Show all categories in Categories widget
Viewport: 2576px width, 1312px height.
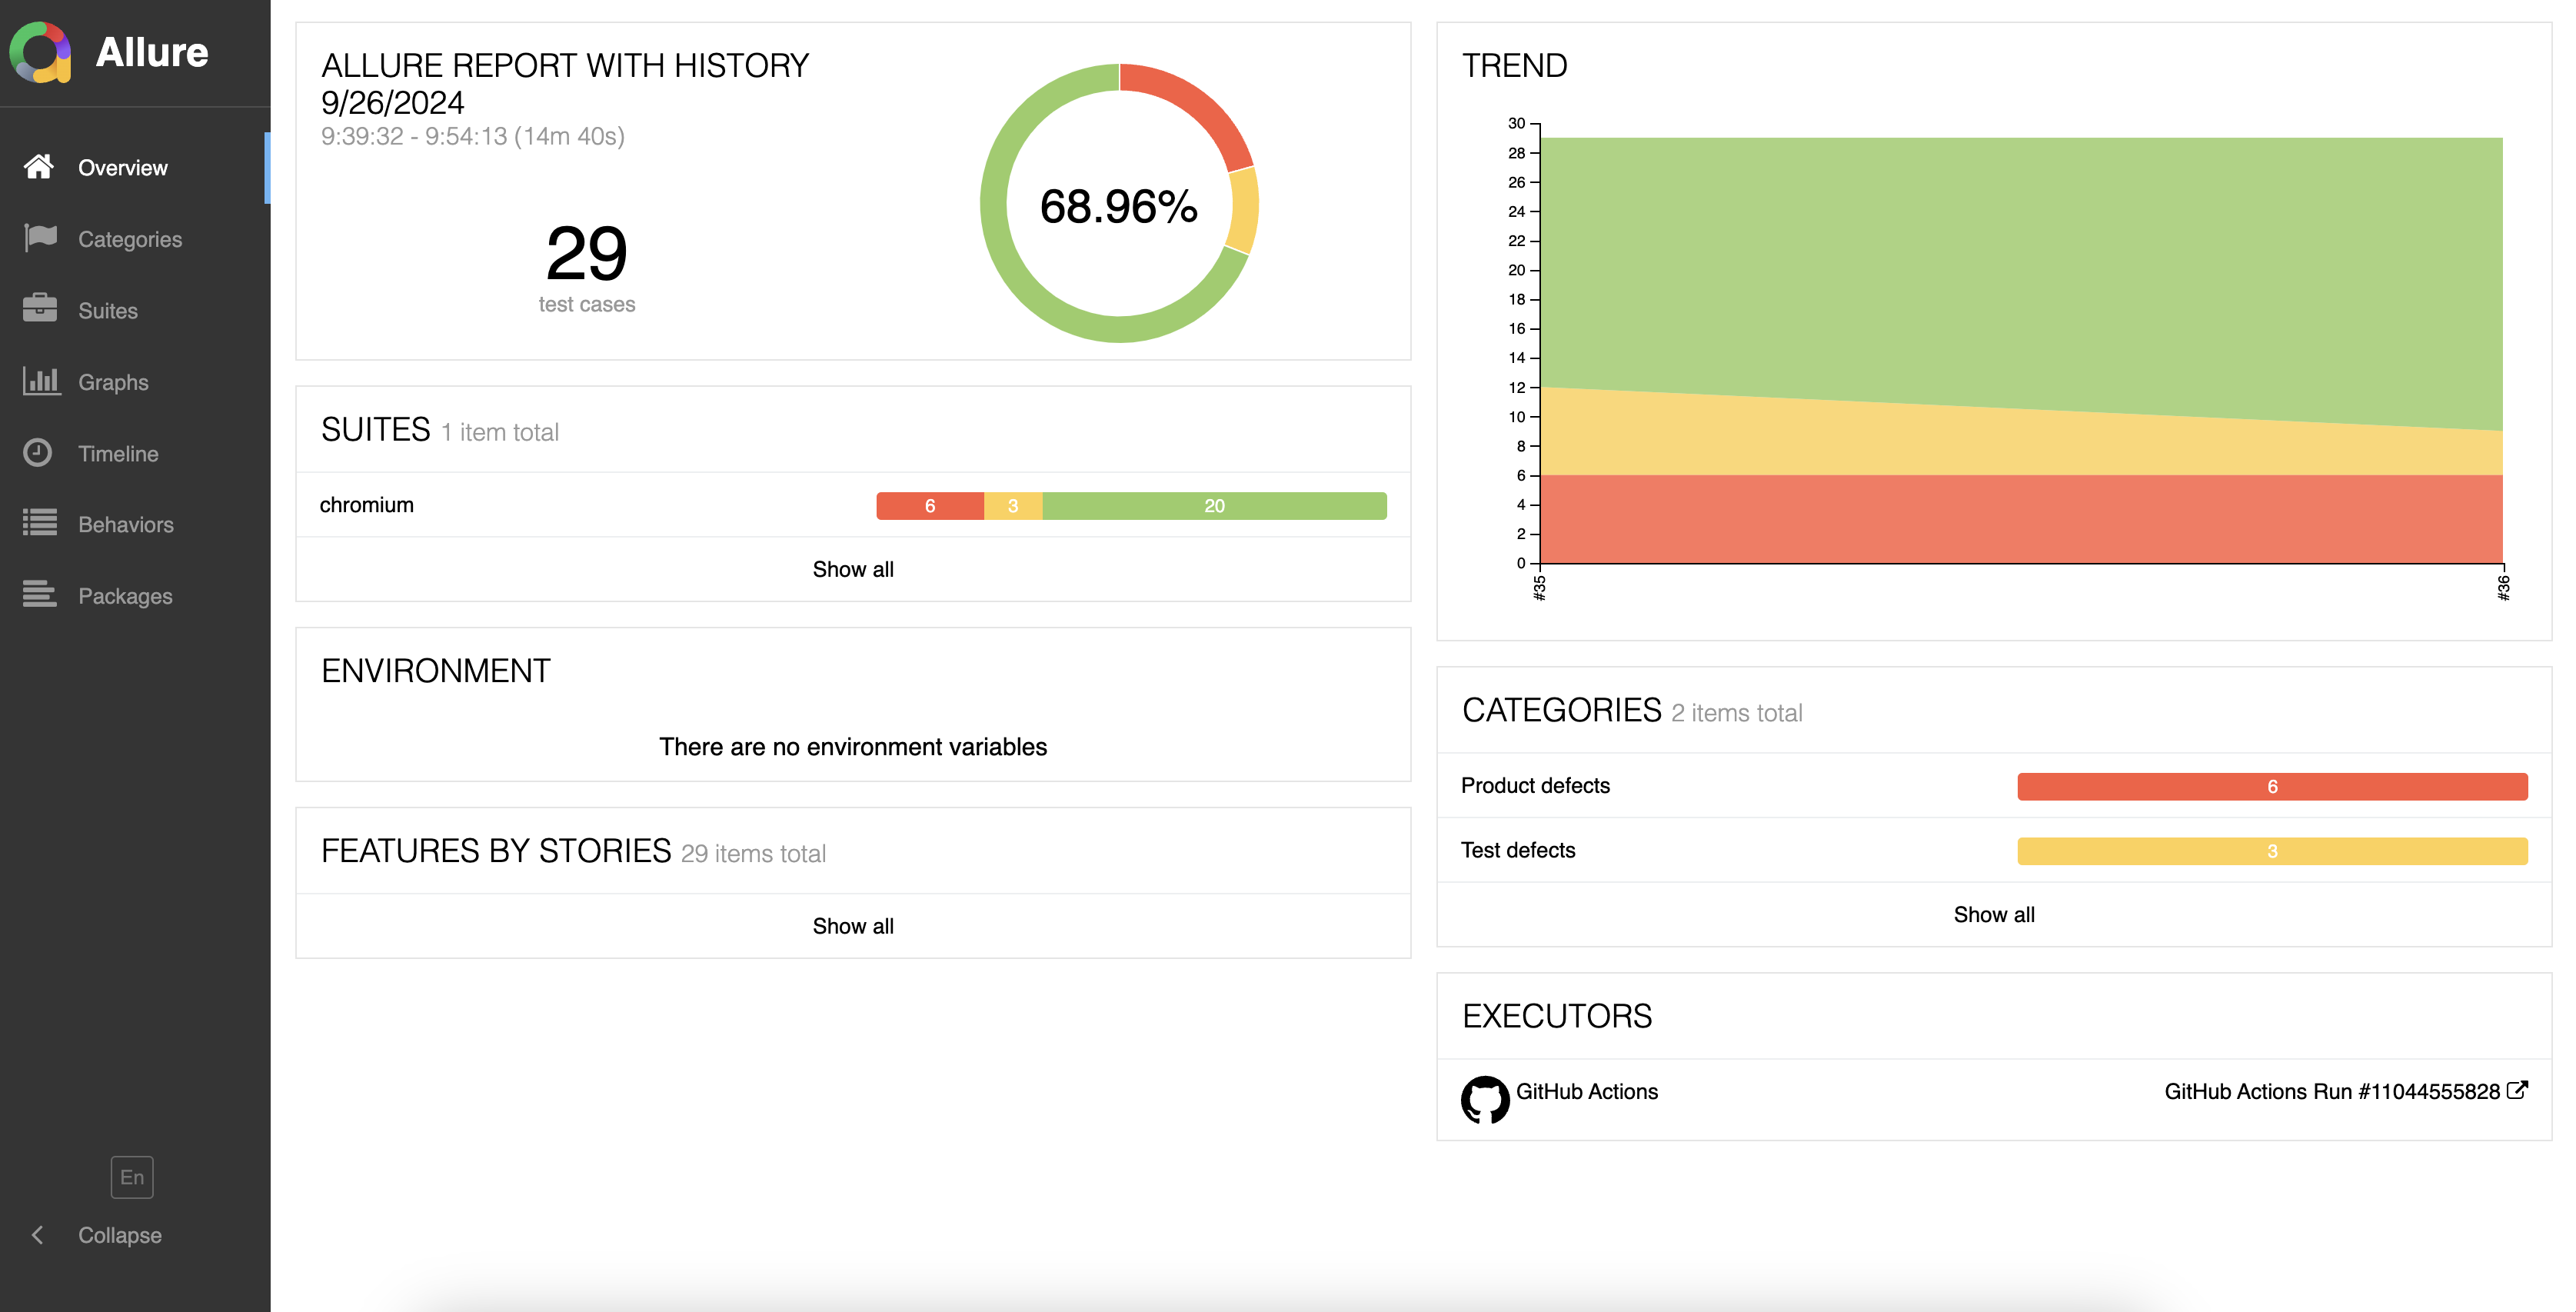(x=1994, y=914)
